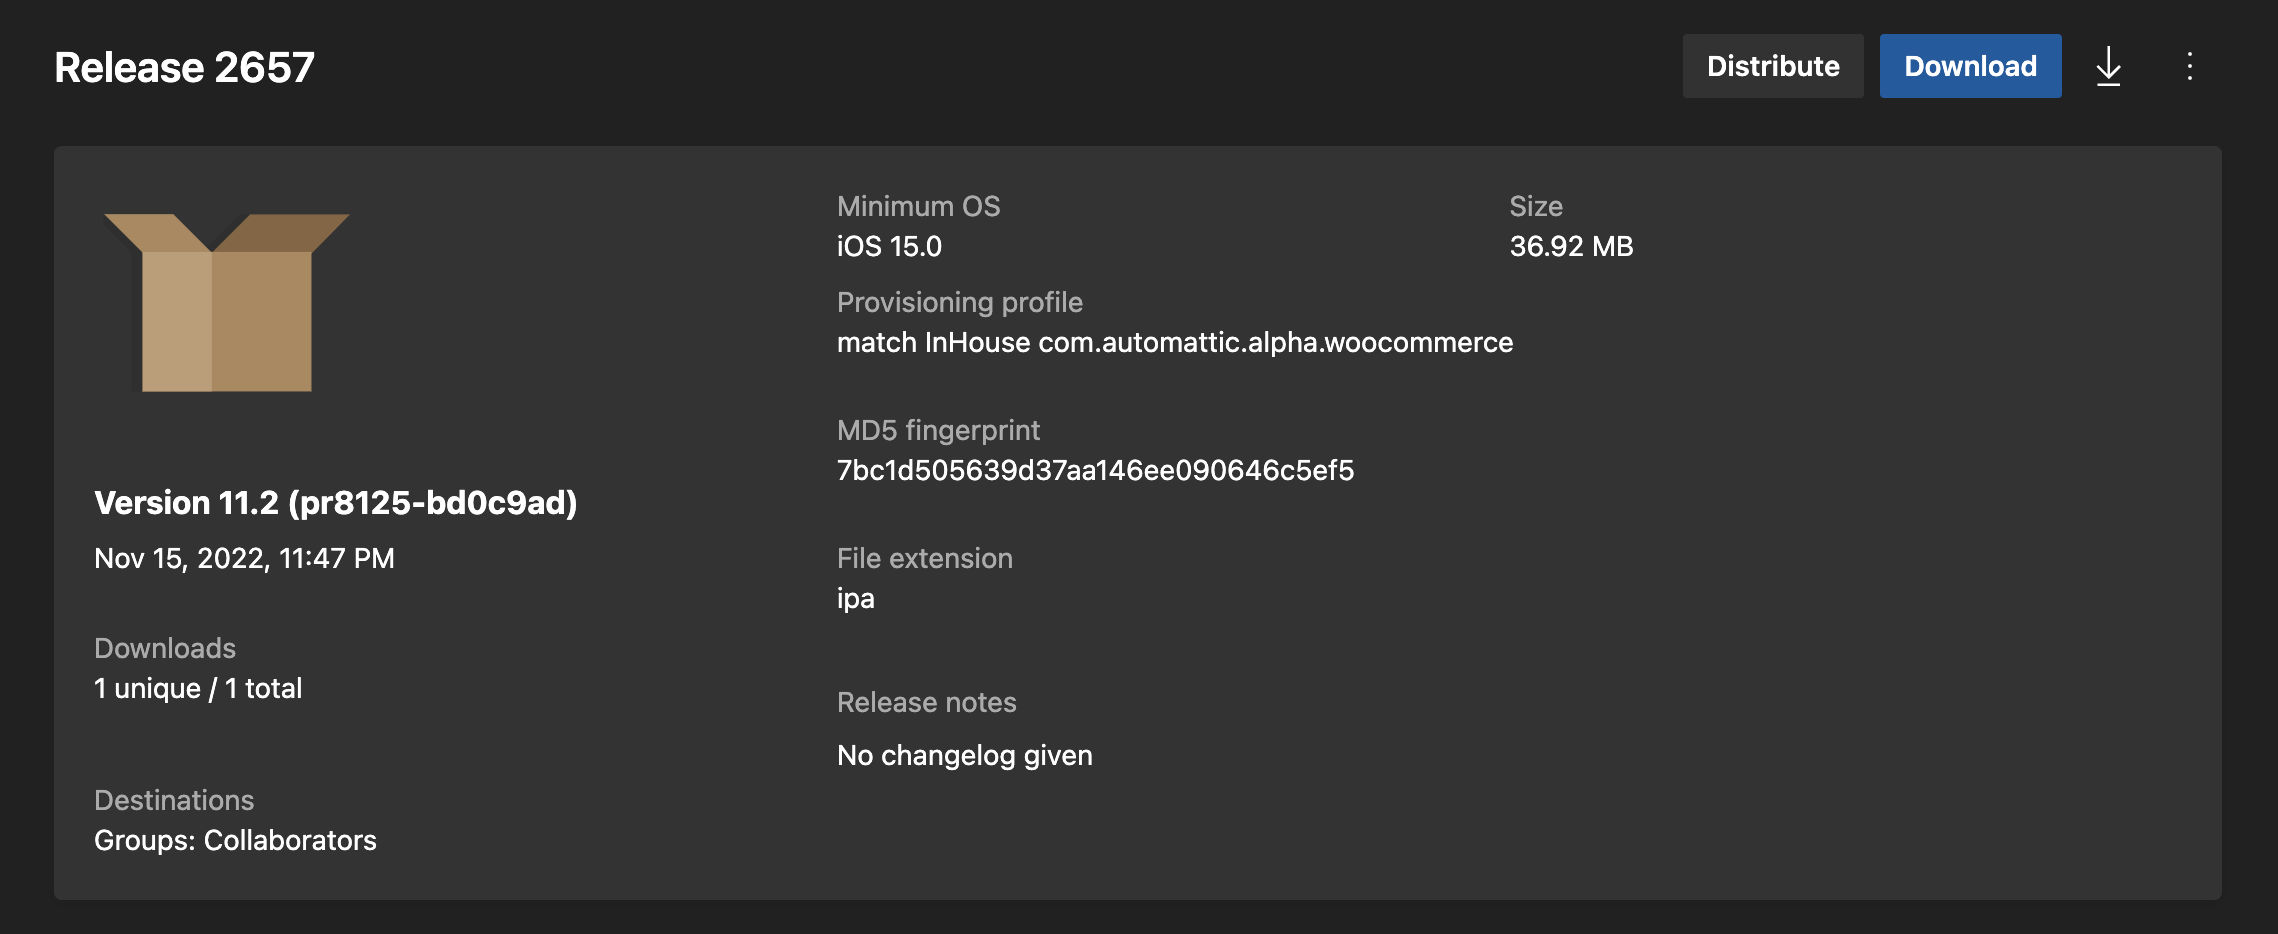
Task: Click the Nov 15, 2022 release date
Action: click(x=244, y=558)
